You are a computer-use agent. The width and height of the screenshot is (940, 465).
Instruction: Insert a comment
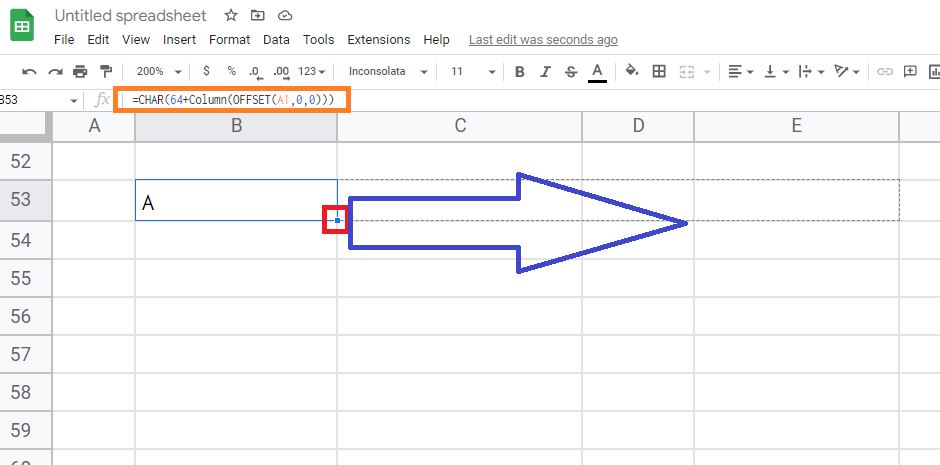click(x=910, y=71)
